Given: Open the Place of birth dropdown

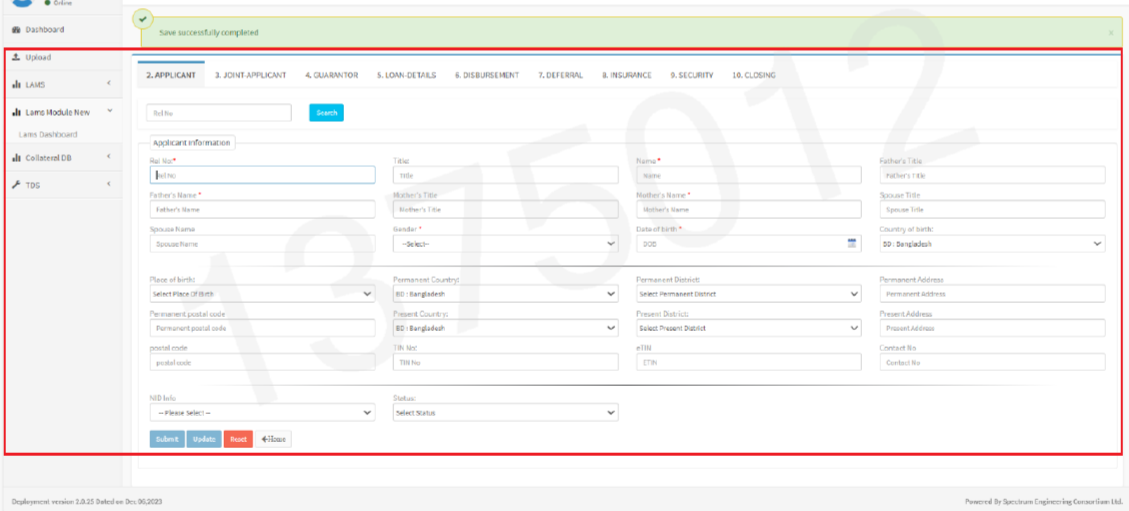Looking at the screenshot, I should [x=262, y=295].
